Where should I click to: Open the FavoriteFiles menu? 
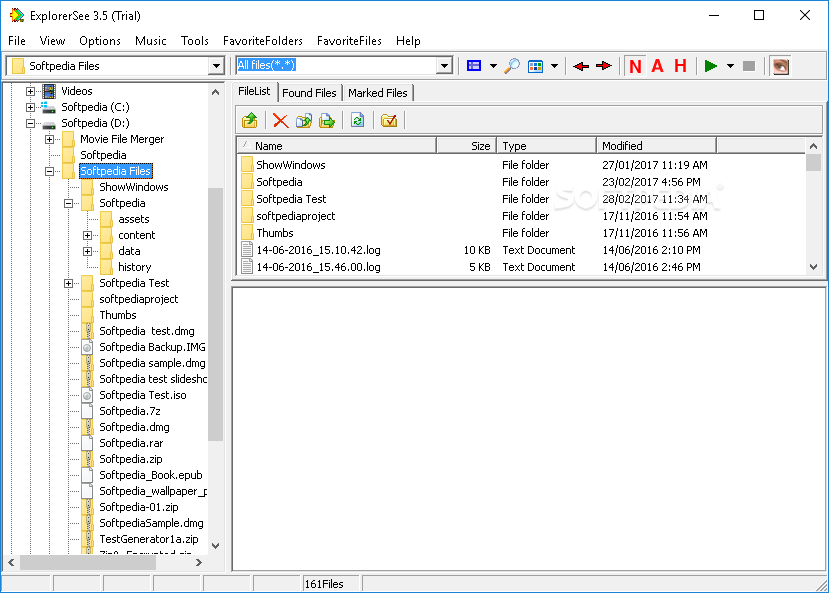click(x=349, y=41)
